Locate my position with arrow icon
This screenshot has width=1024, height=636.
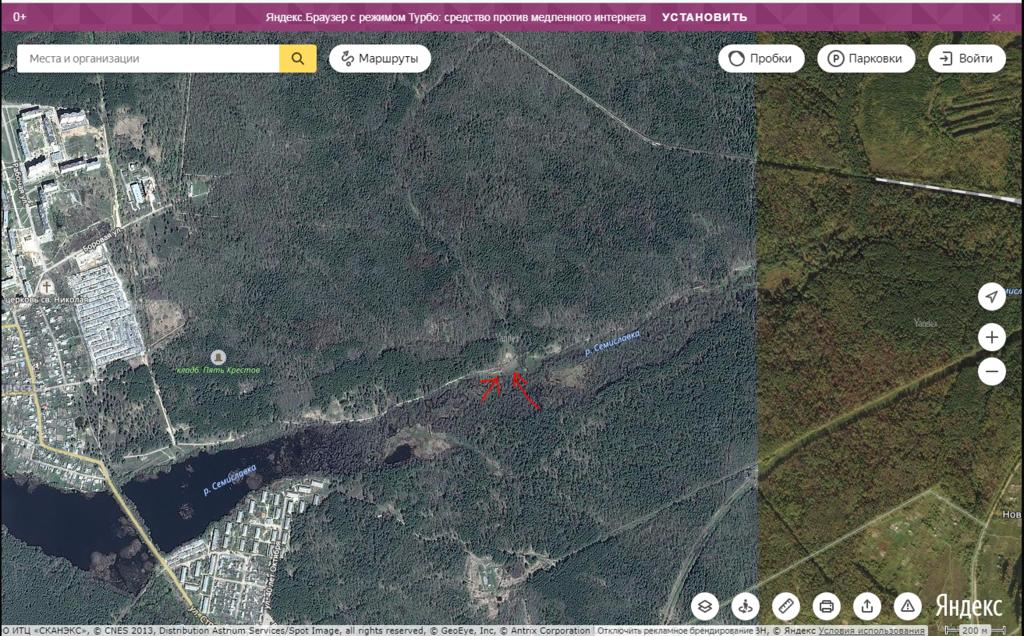tap(991, 297)
